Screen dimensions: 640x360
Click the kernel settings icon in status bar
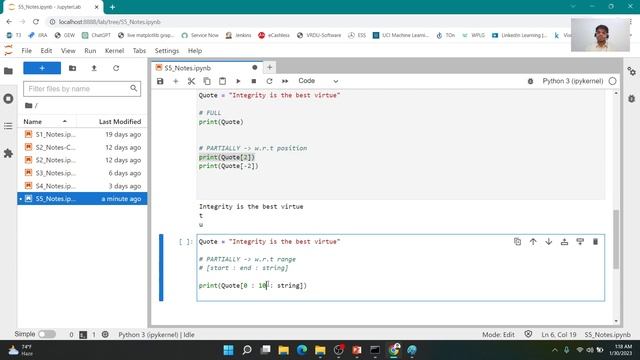105,334
